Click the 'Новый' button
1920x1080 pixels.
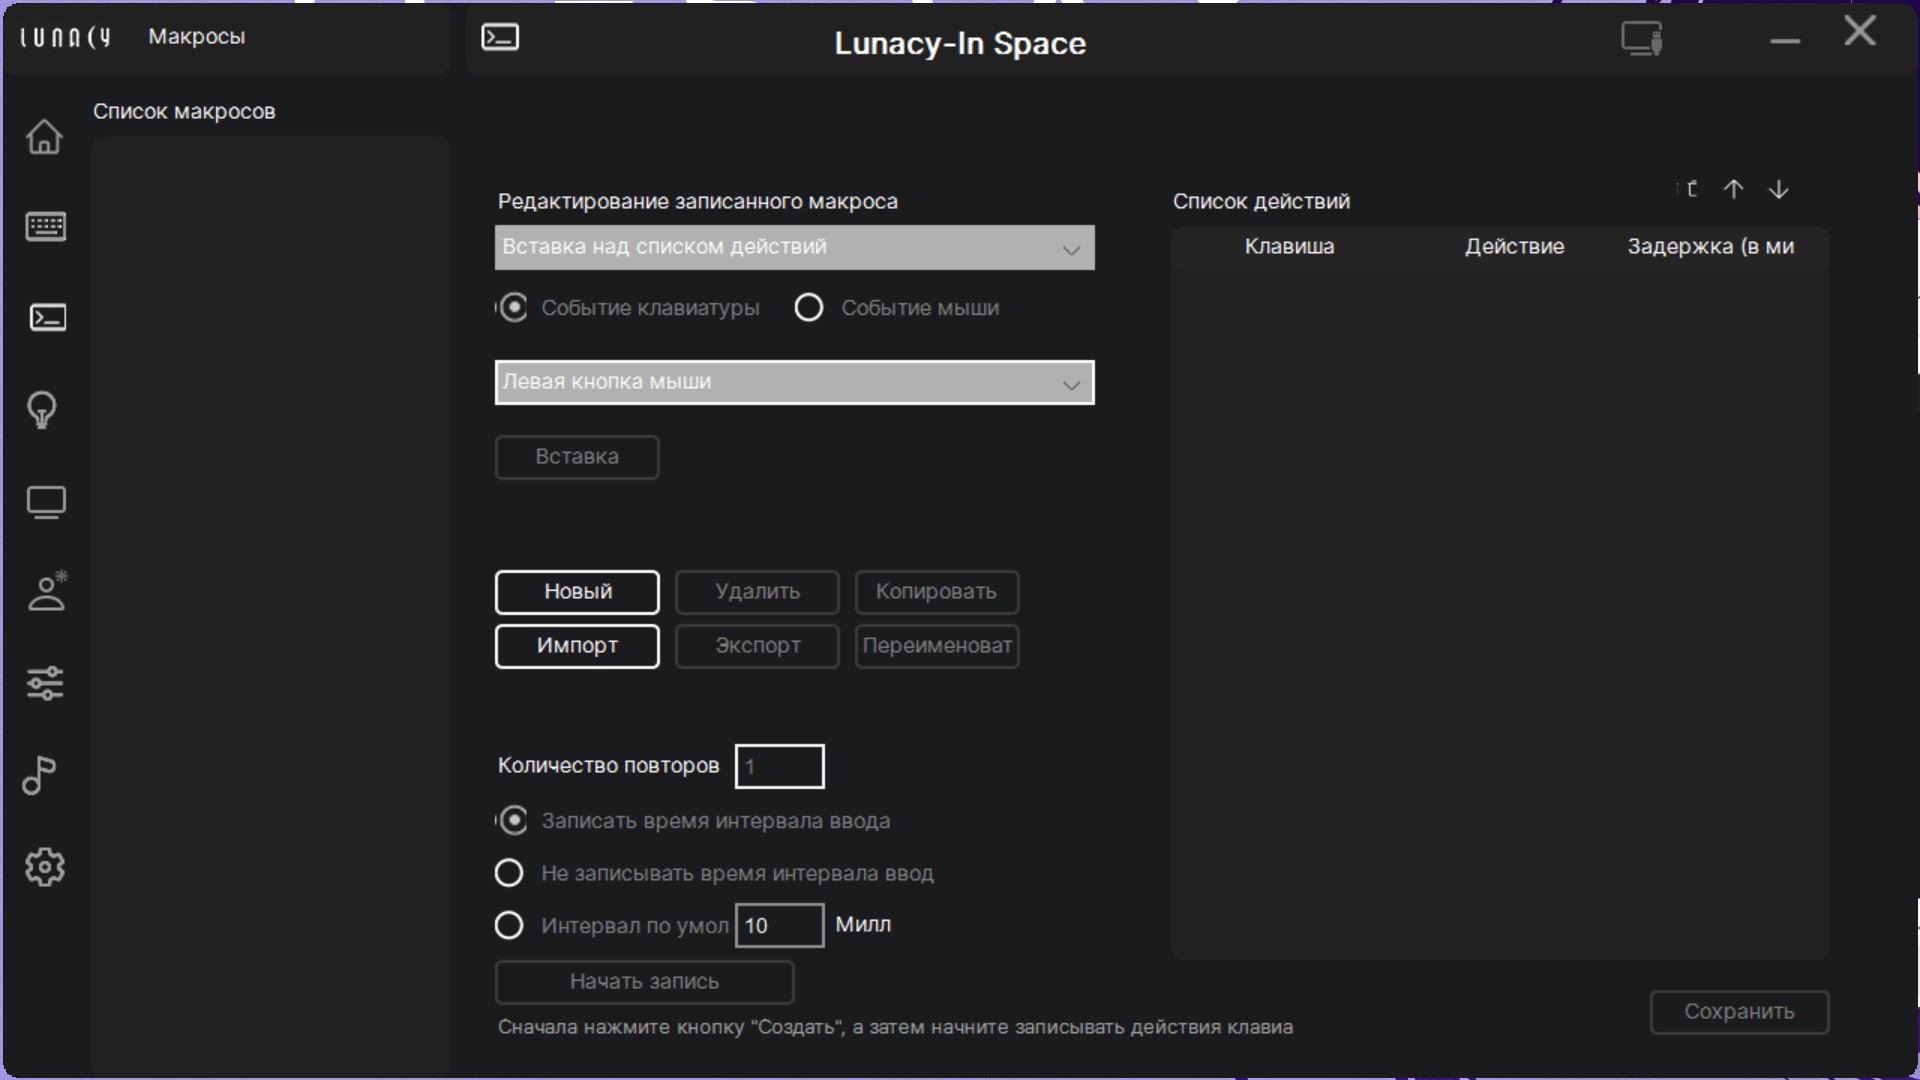[577, 592]
